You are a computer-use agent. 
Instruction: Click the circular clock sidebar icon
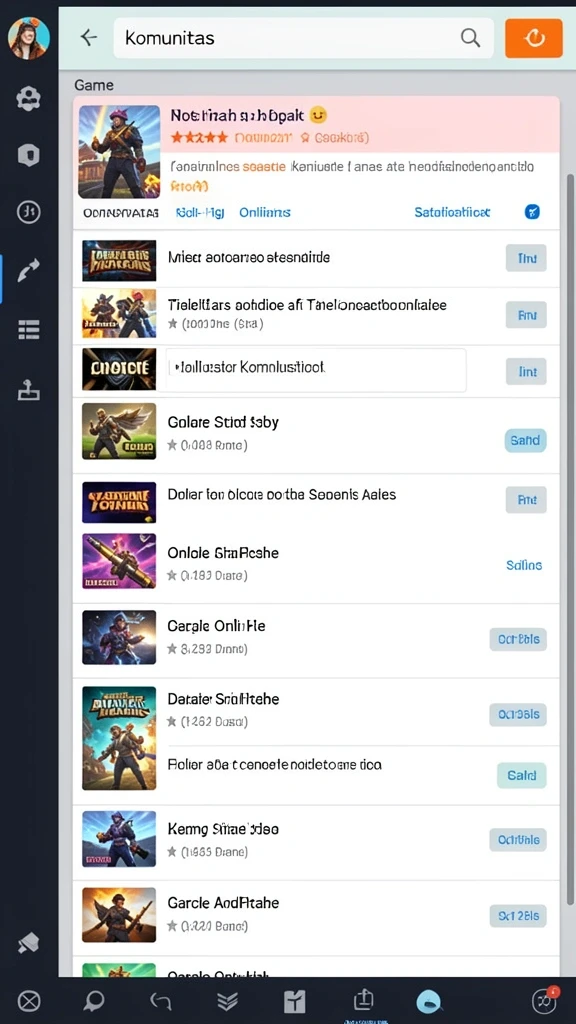29,212
